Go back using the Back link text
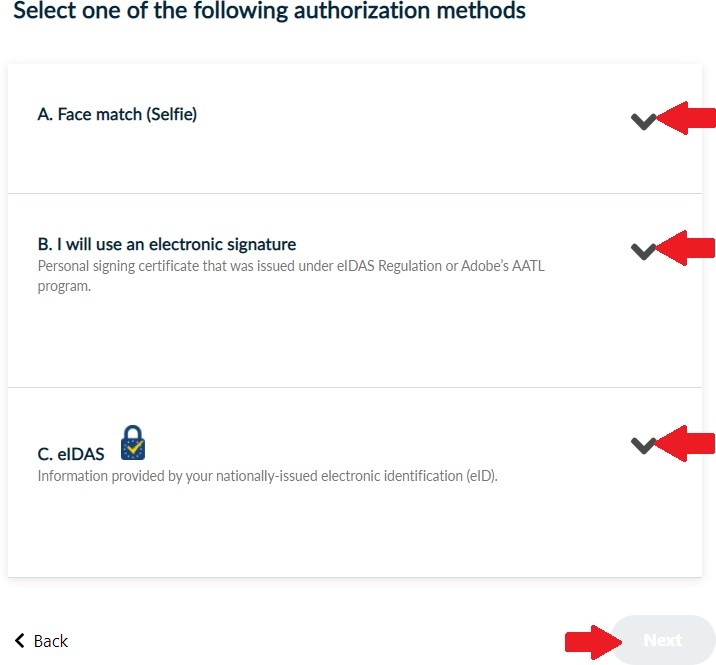This screenshot has height=665, width=716. pyautogui.click(x=51, y=641)
